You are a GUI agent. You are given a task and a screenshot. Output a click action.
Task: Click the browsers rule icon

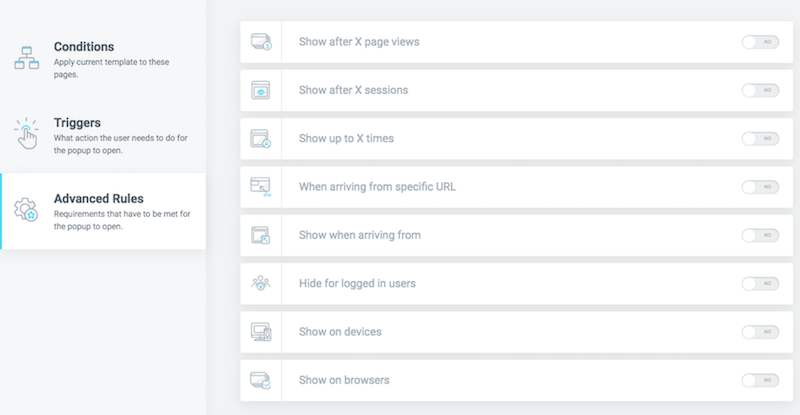[x=261, y=380]
